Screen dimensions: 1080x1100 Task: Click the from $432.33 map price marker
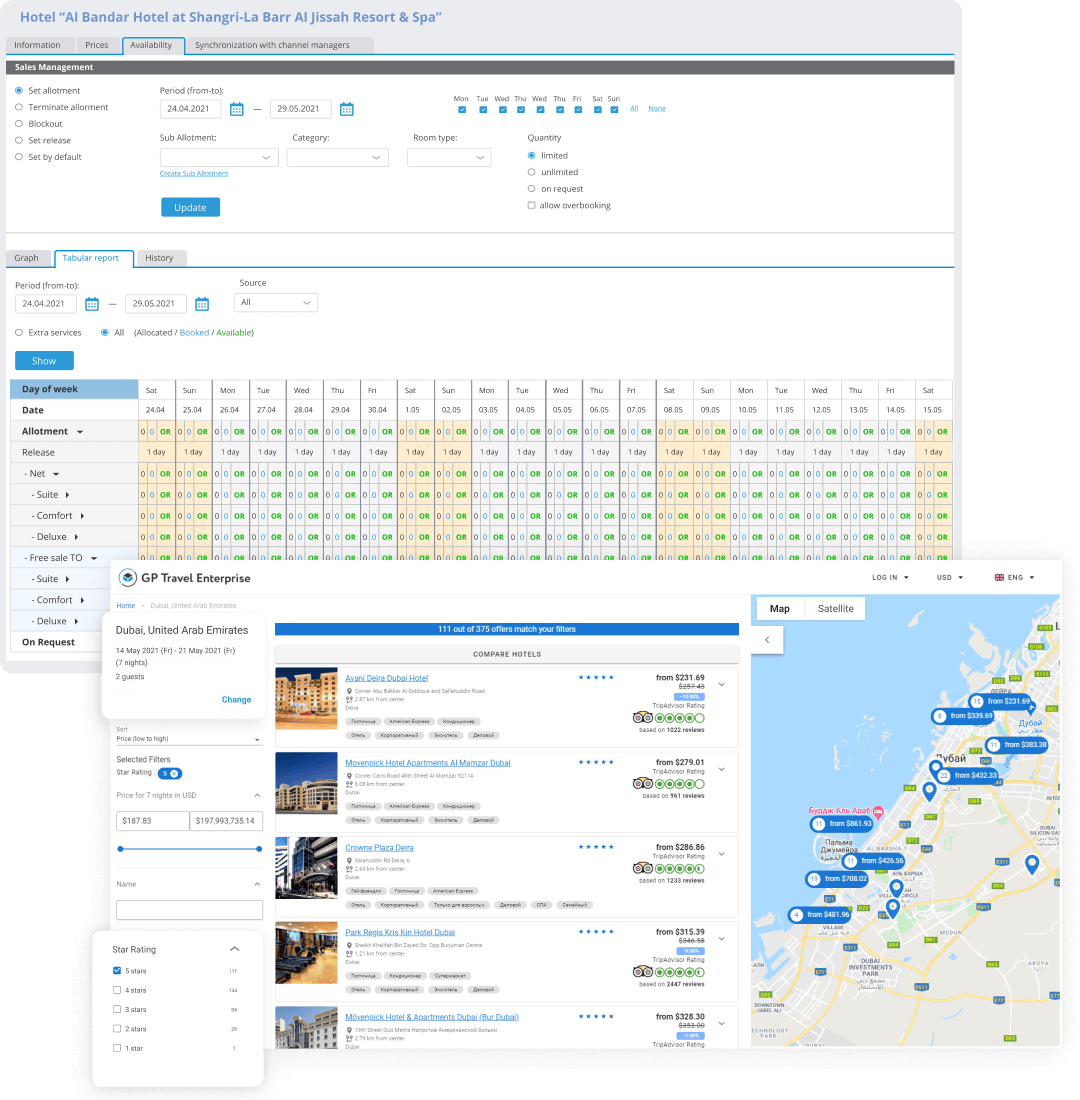[x=967, y=775]
